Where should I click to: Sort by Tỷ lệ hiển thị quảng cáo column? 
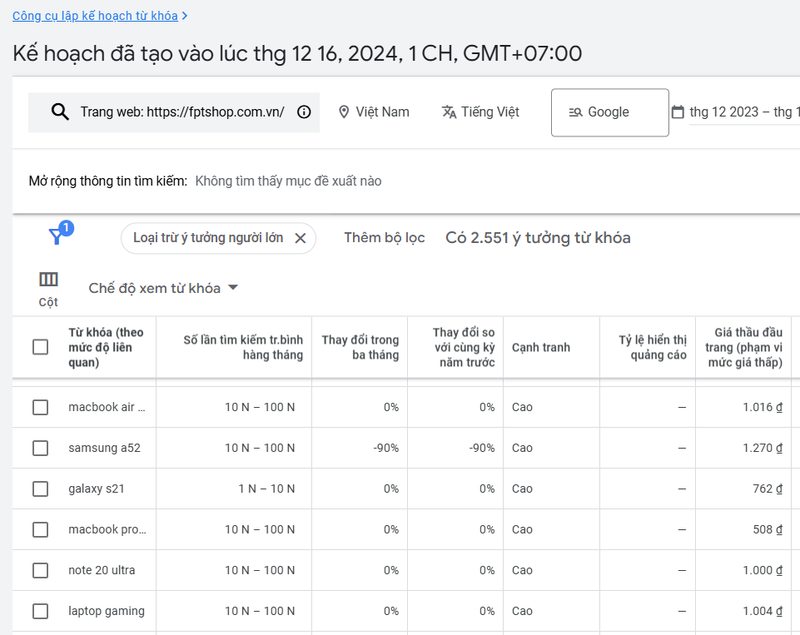[653, 347]
